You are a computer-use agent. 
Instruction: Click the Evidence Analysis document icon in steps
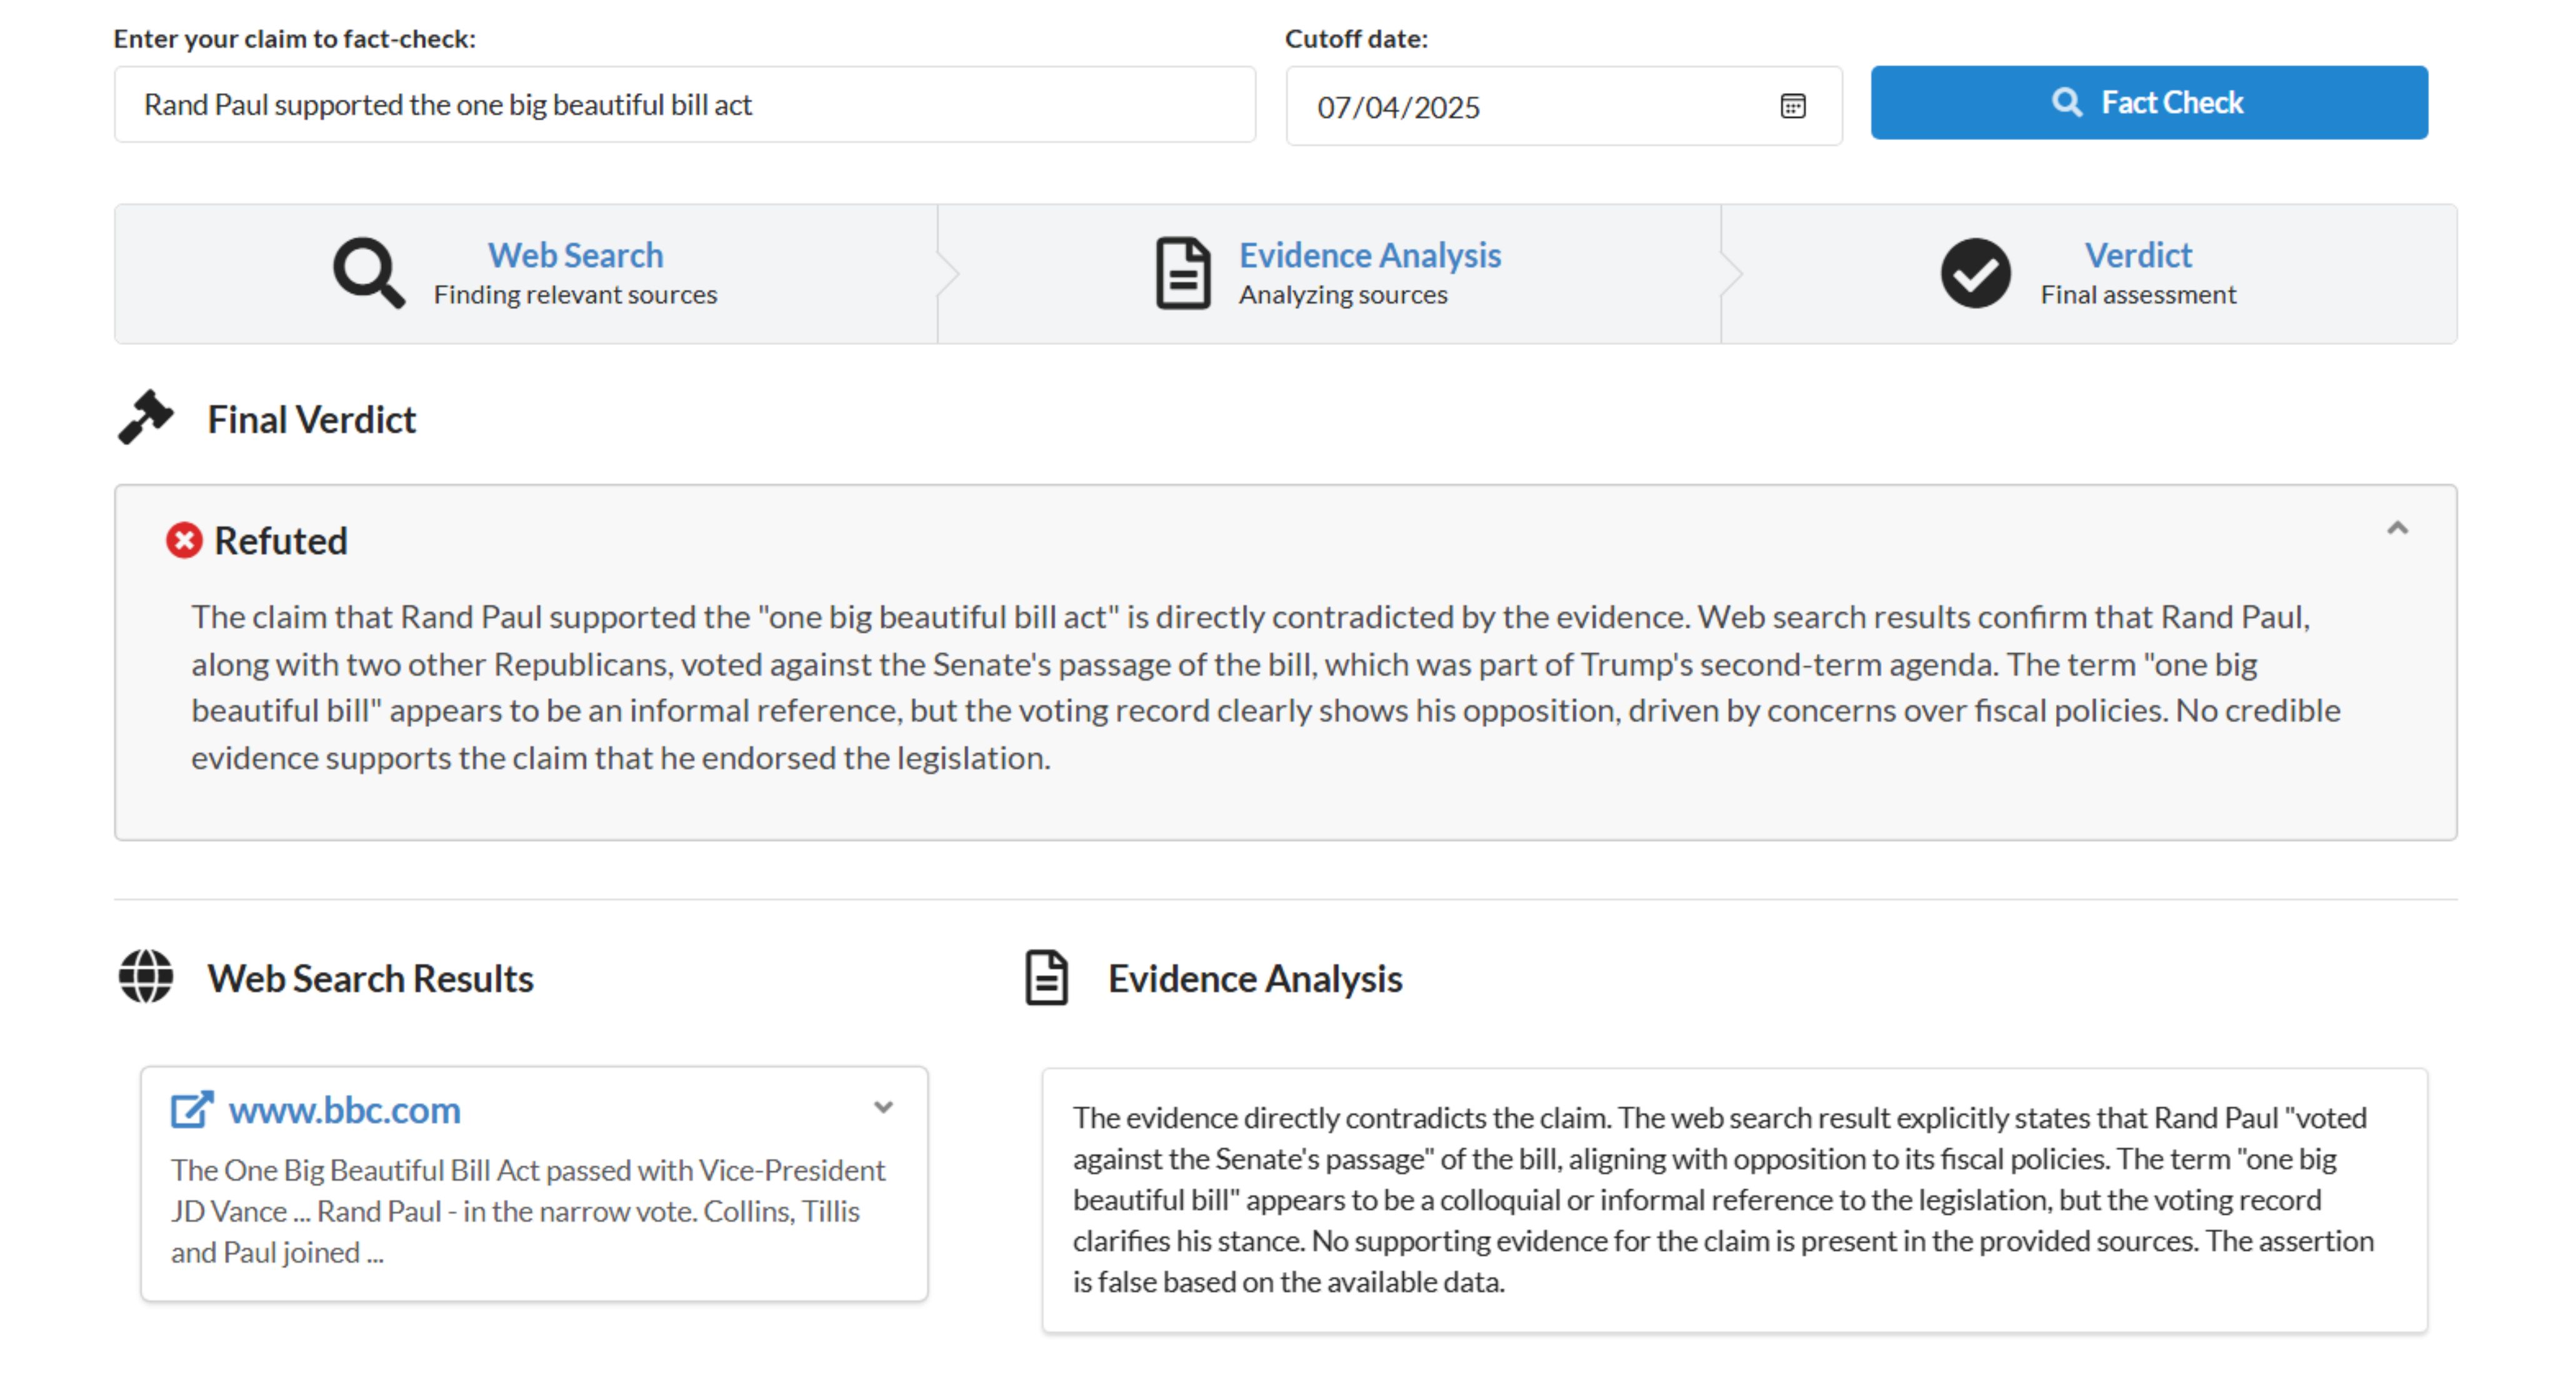1182,272
